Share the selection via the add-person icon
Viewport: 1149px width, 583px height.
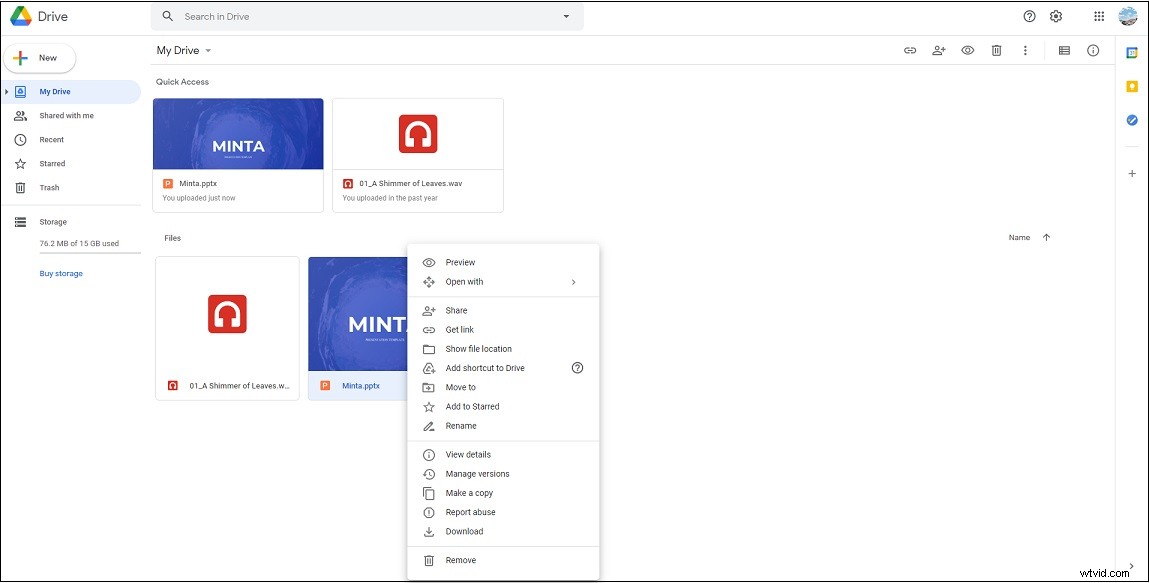(938, 50)
